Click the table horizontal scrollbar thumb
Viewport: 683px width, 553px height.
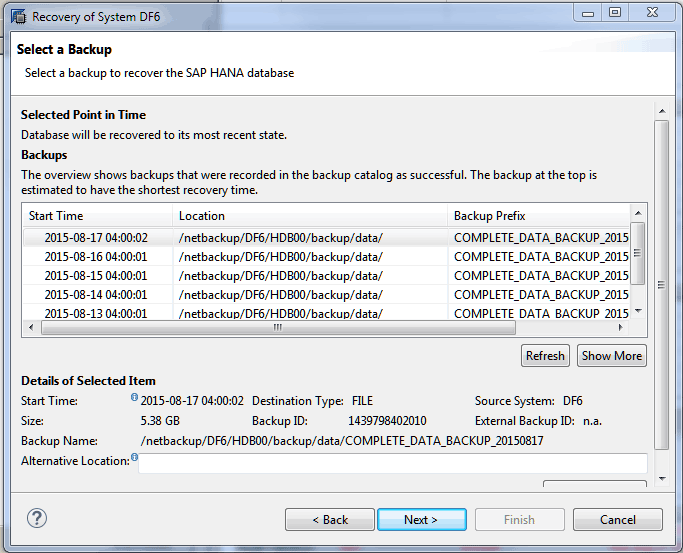[278, 327]
